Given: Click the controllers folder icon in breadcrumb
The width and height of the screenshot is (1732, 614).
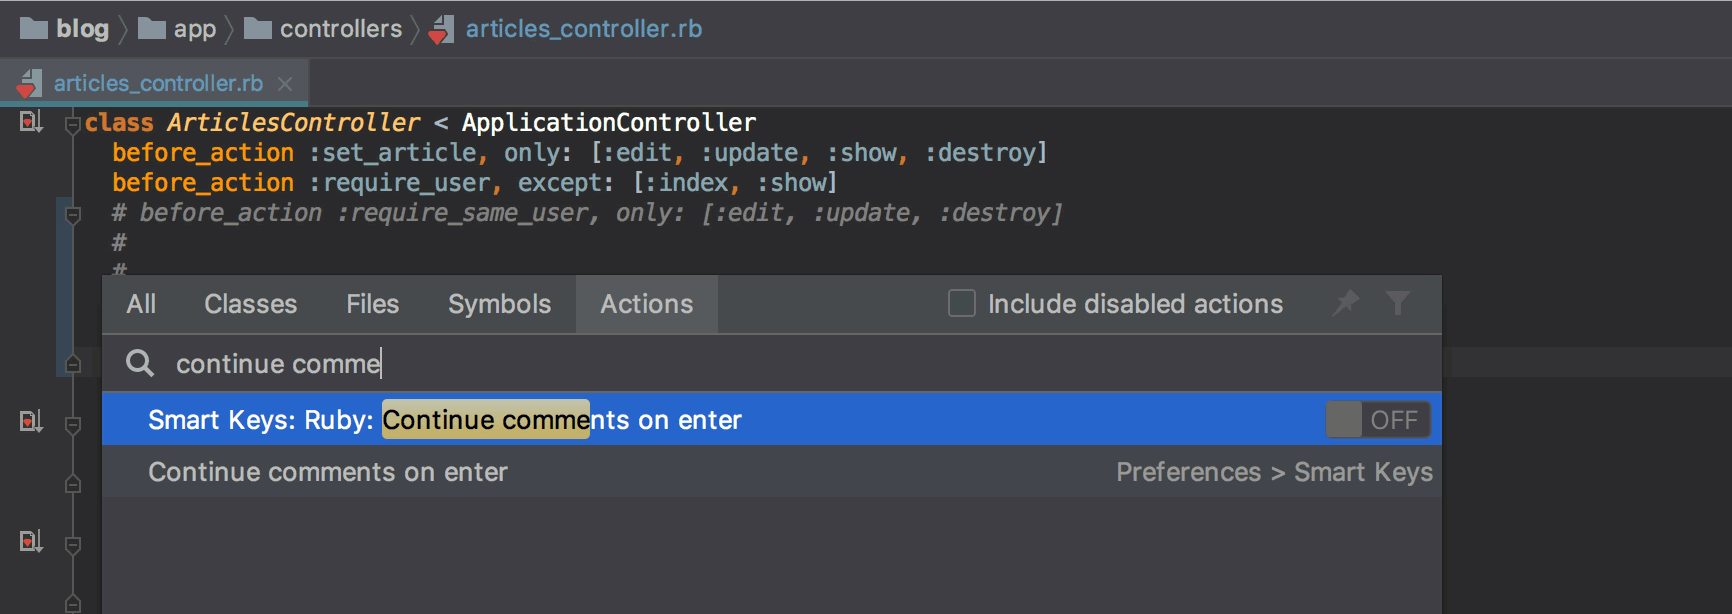Looking at the screenshot, I should tap(258, 28).
